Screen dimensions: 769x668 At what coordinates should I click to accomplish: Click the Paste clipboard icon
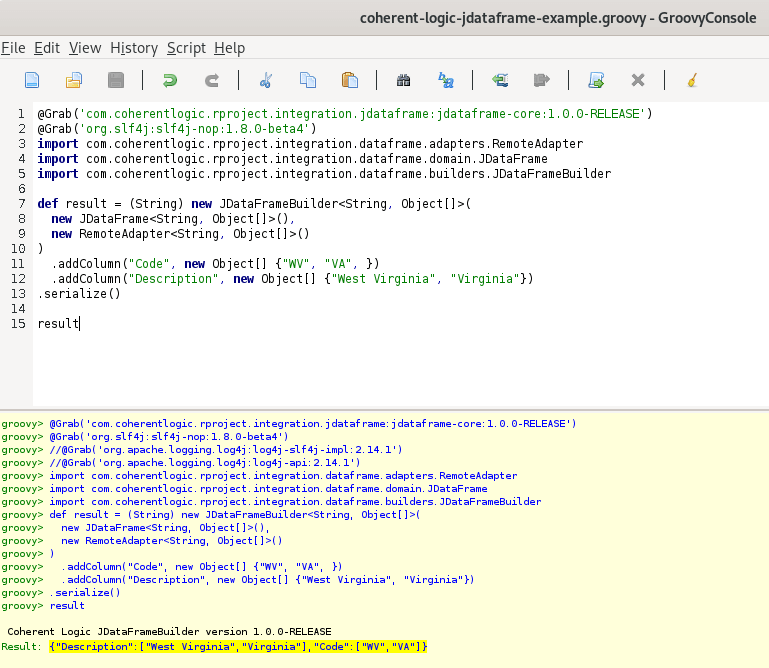[x=350, y=80]
